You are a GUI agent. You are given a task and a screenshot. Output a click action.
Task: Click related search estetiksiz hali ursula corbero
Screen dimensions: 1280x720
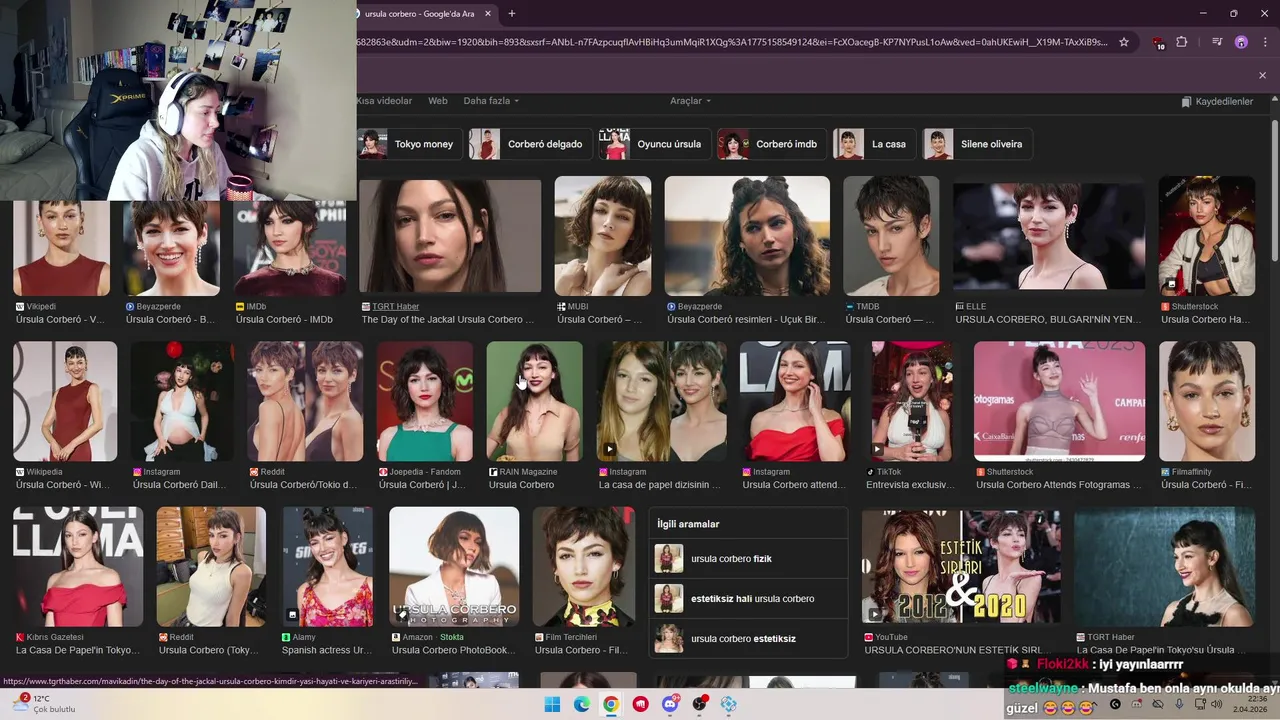(748, 599)
